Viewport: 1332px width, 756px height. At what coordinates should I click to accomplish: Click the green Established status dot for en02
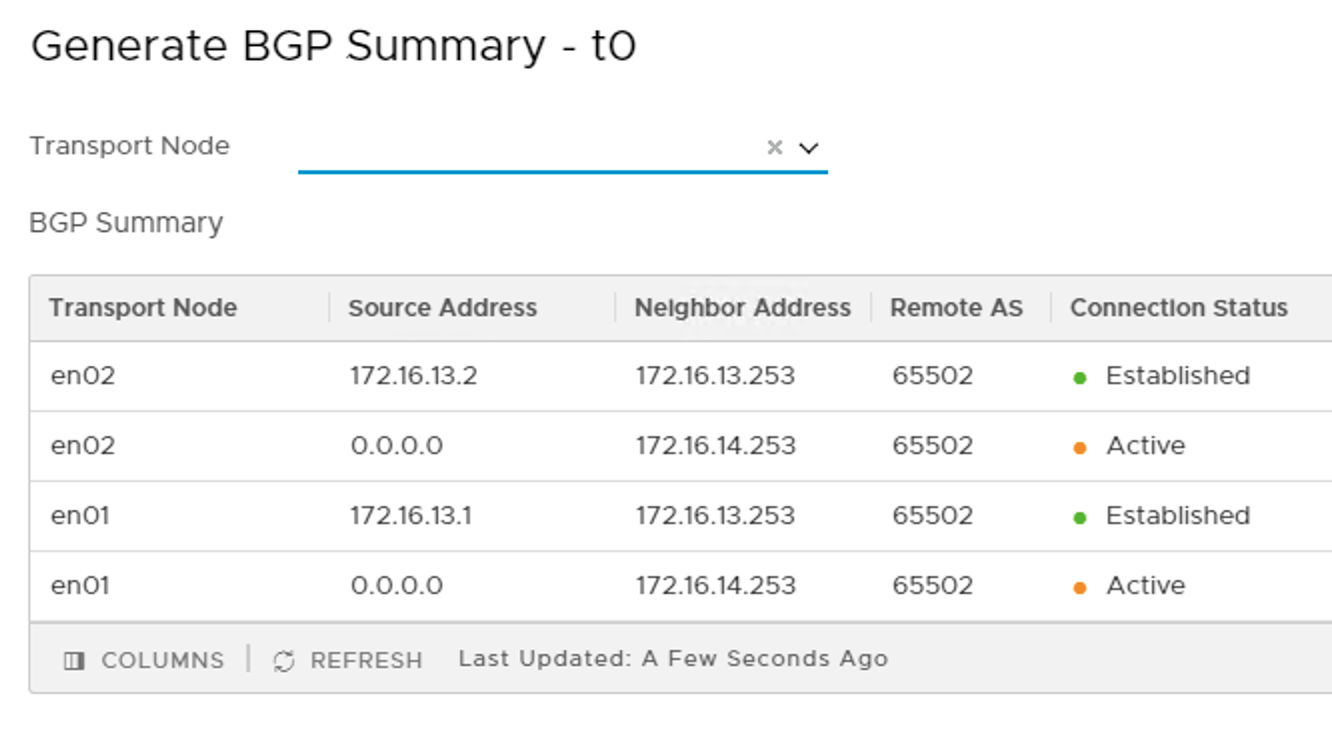(1080, 378)
